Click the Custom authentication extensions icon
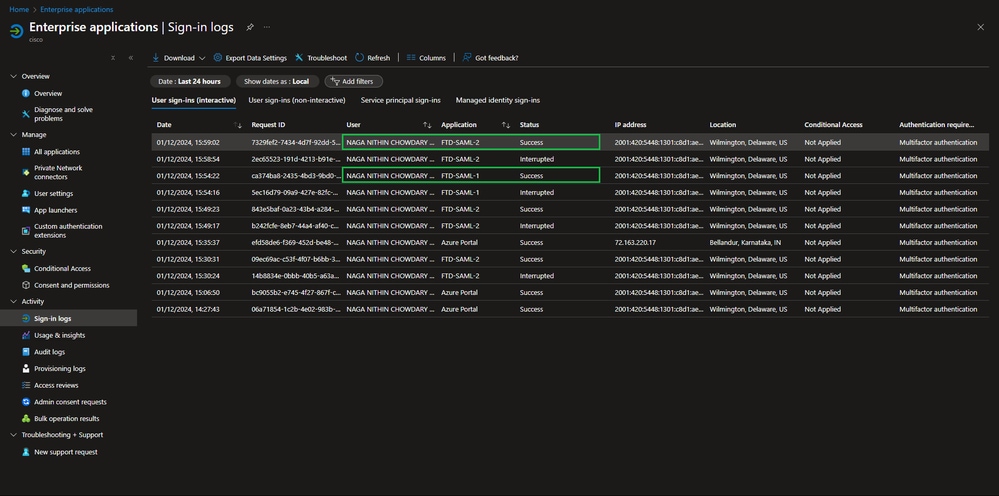Screen dimensions: 999x496 (25, 230)
